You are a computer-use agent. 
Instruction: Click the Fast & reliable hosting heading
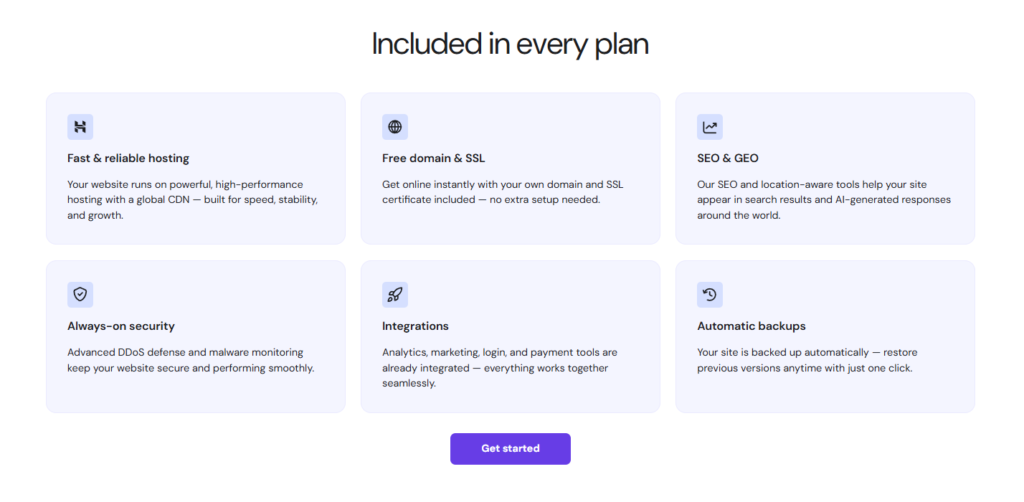128,158
